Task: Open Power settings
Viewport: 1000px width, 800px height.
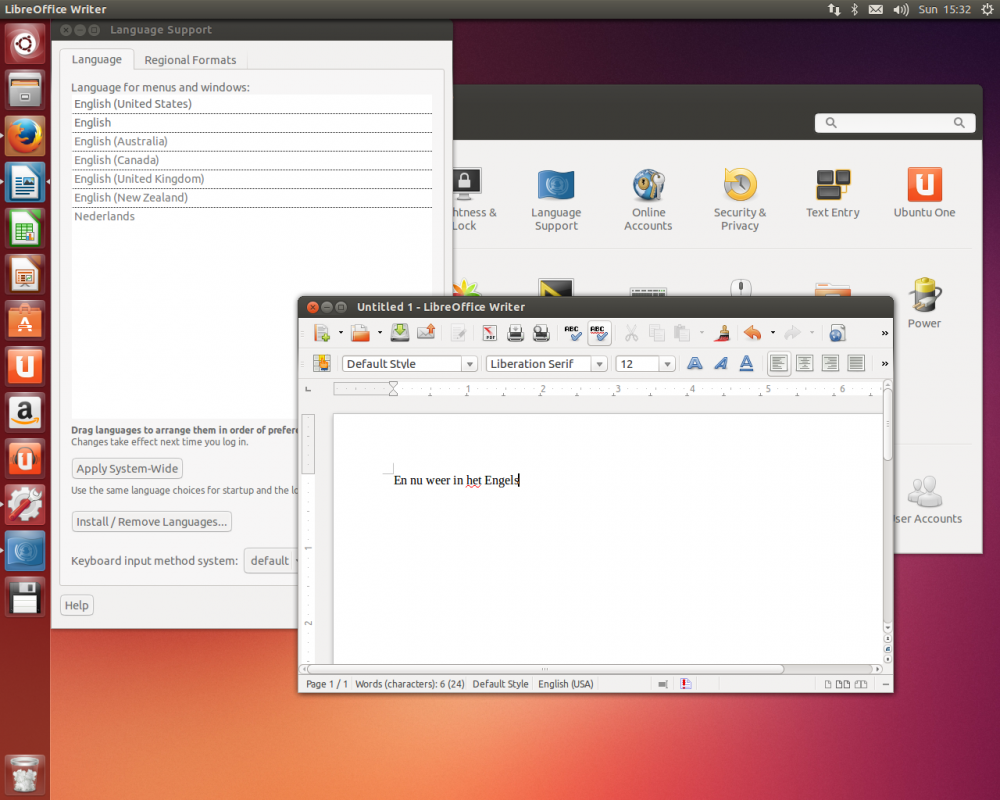Action: 924,304
